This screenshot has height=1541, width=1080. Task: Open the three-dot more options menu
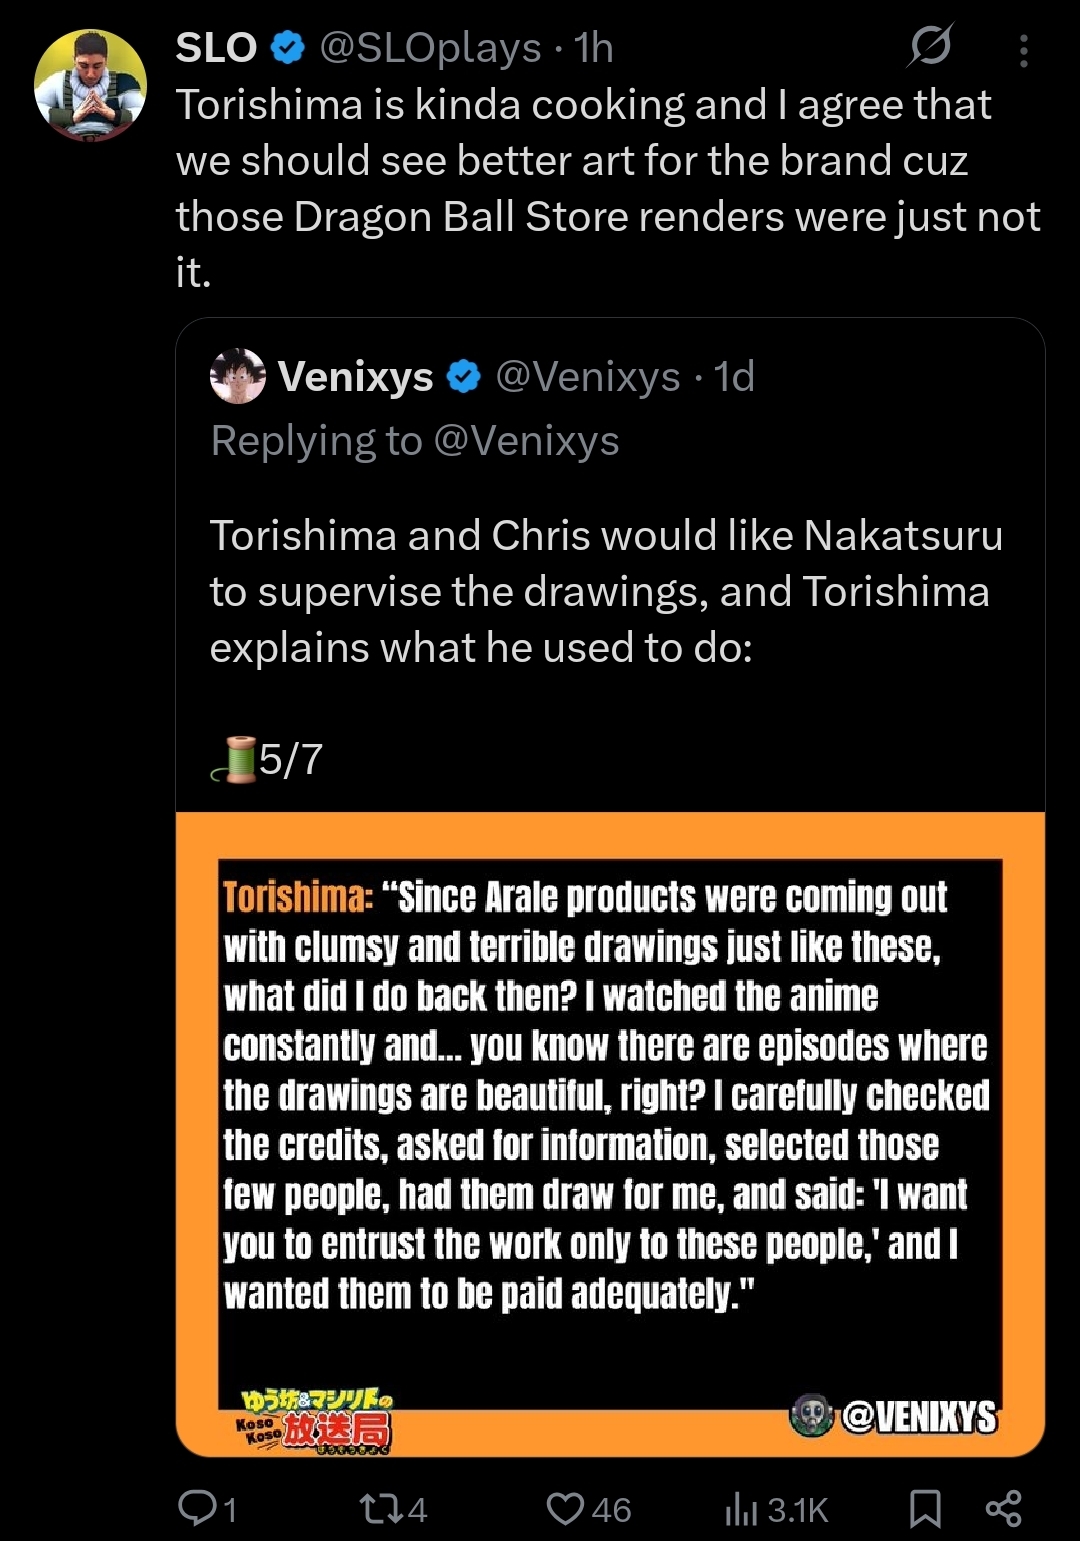(x=1023, y=50)
